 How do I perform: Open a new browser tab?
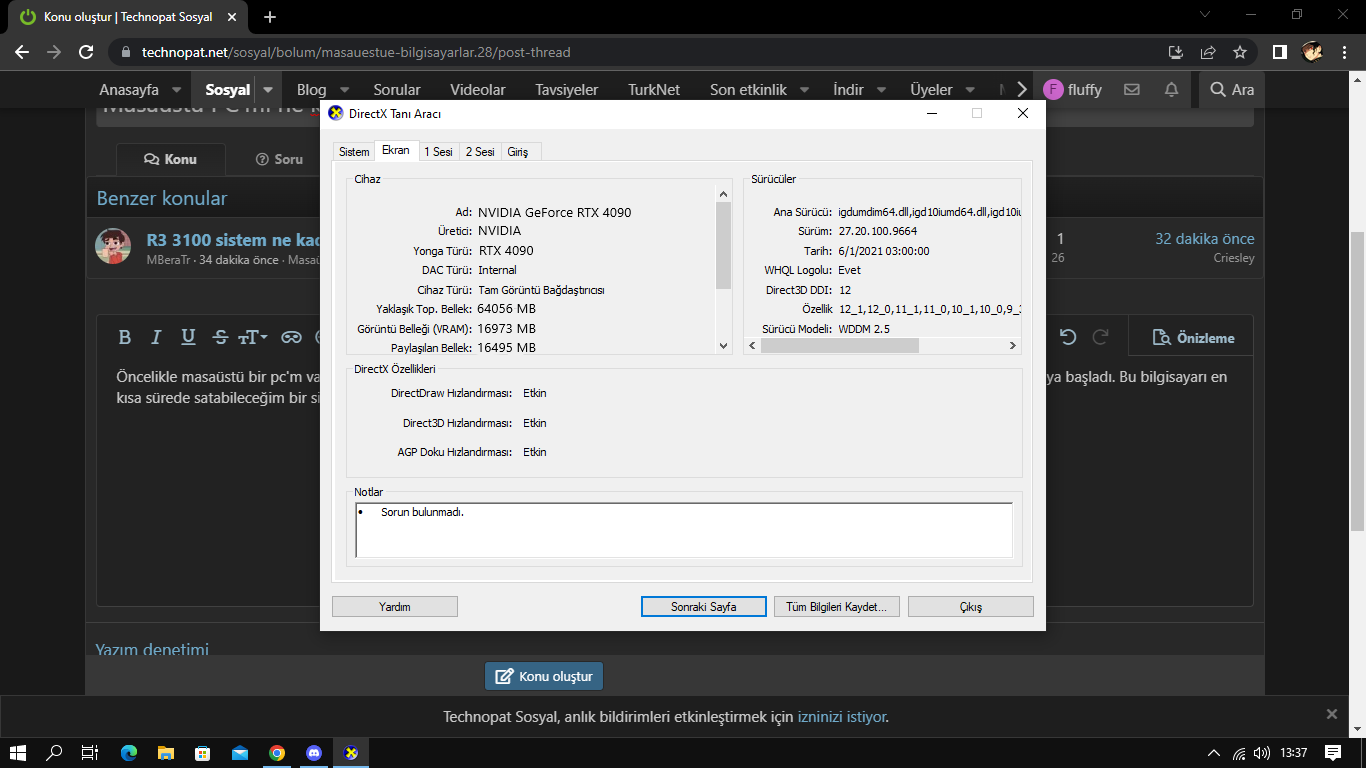pos(270,17)
